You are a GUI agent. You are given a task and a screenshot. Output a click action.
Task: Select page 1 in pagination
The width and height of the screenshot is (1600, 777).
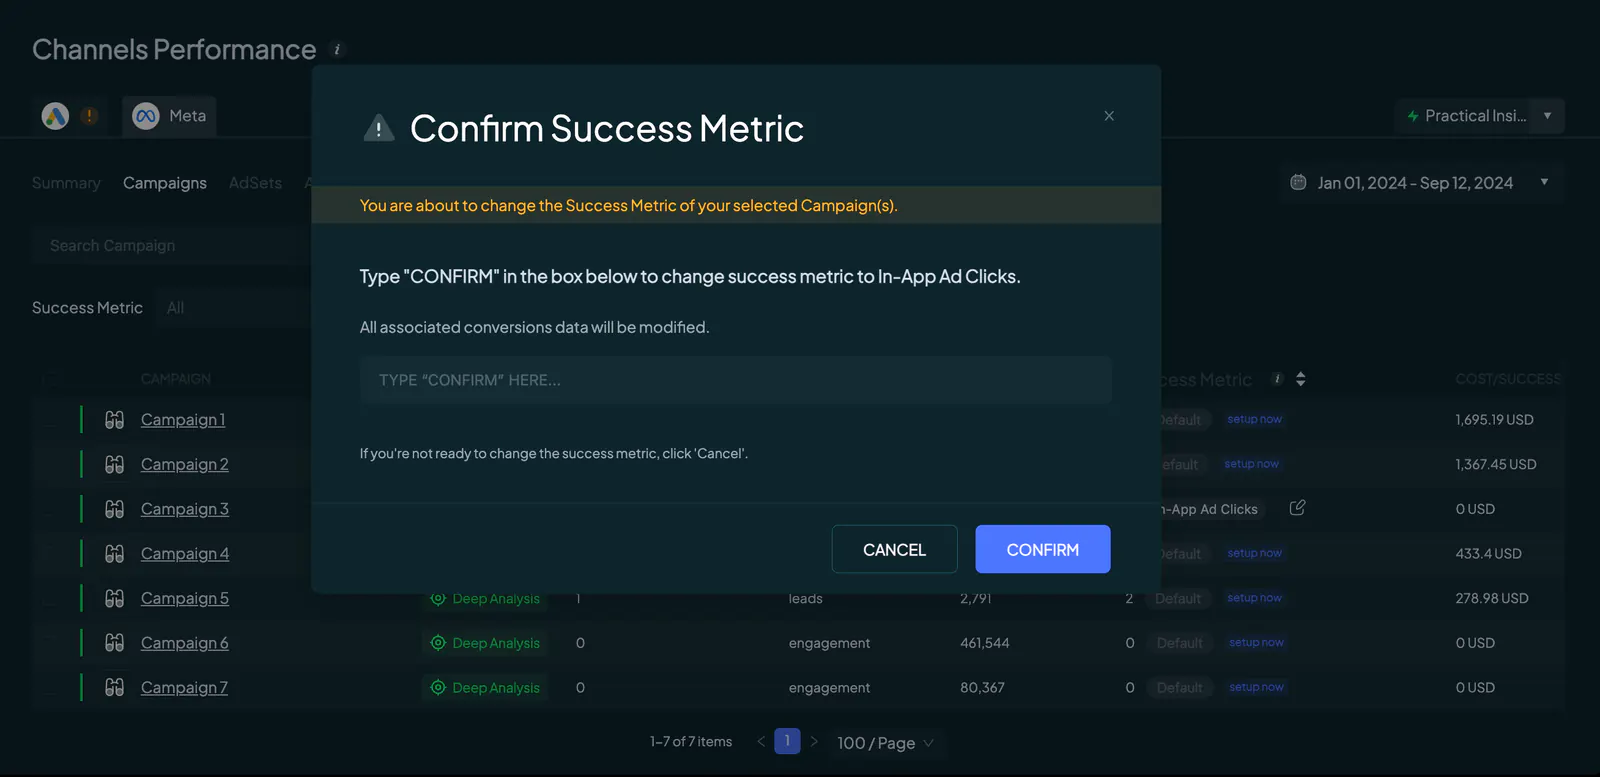click(787, 741)
